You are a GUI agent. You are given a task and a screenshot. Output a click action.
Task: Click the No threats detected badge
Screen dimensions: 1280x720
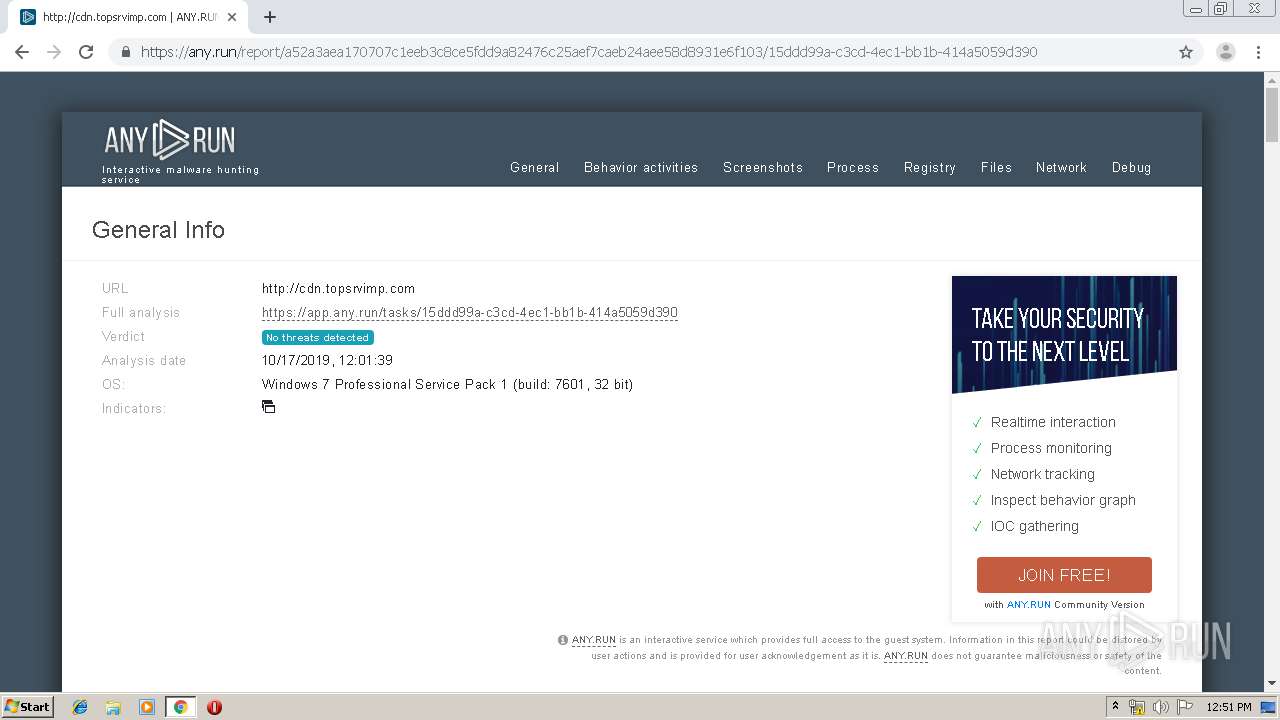[318, 338]
